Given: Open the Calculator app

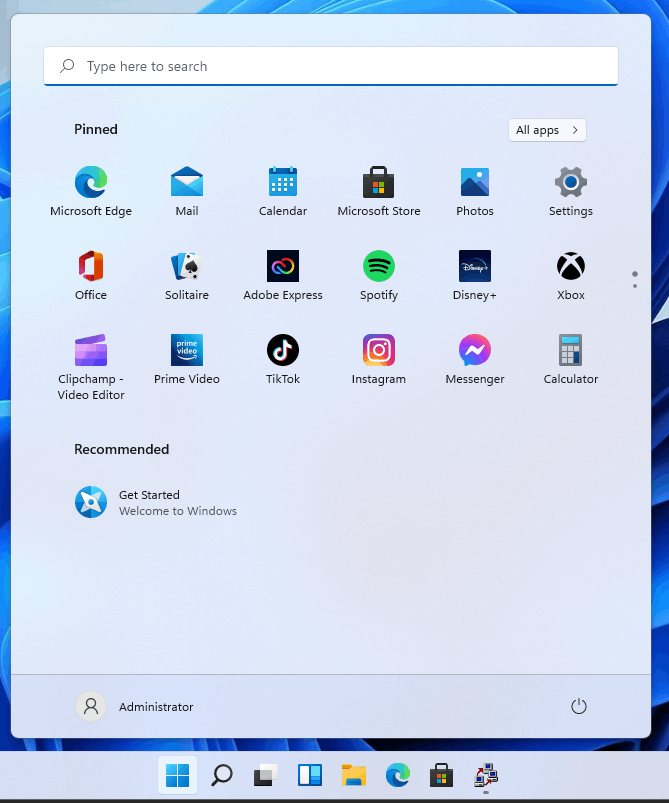Looking at the screenshot, I should click(x=571, y=360).
